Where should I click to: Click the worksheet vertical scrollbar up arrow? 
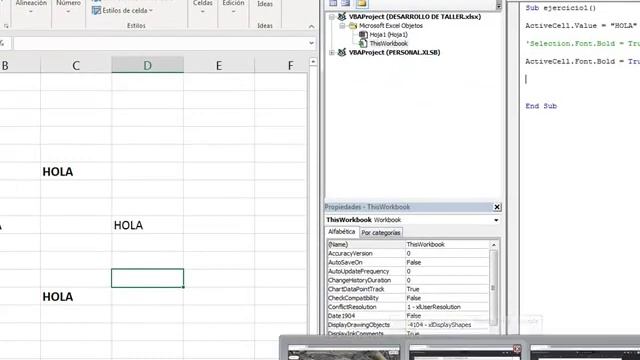click(313, 62)
